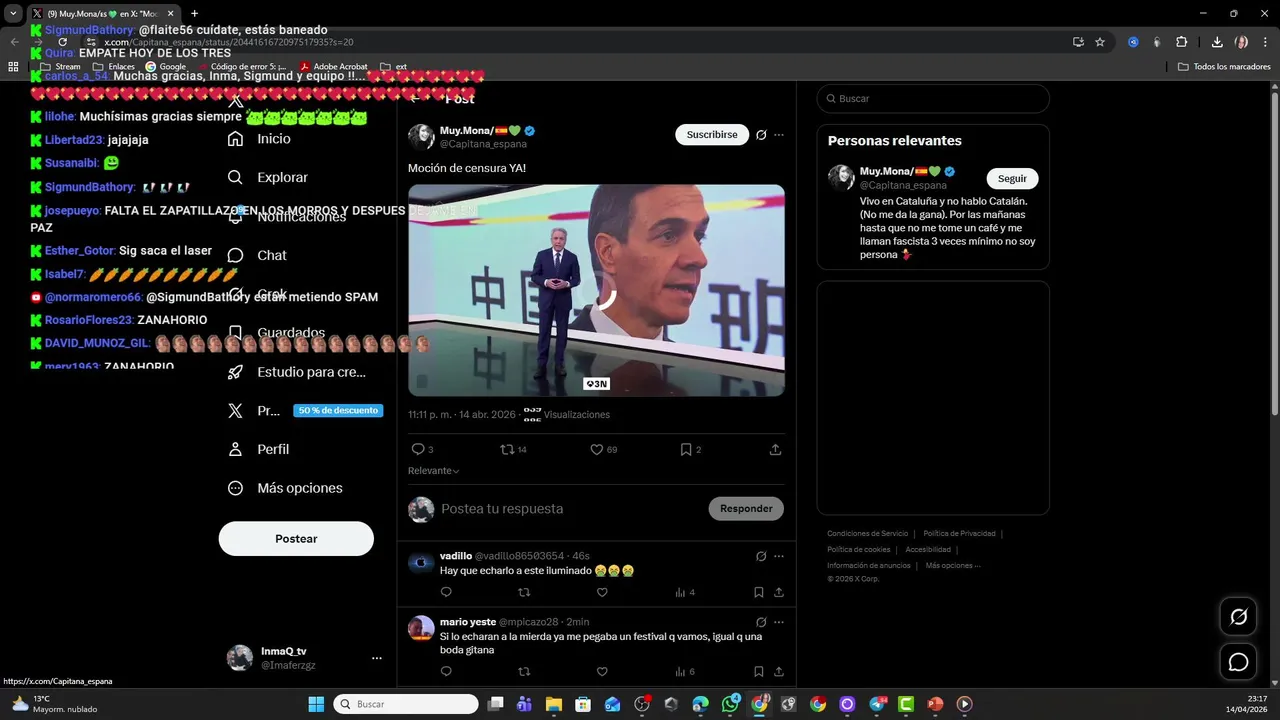This screenshot has width=1280, height=720.
Task: Repost vadillo's reply
Action: coord(524,592)
